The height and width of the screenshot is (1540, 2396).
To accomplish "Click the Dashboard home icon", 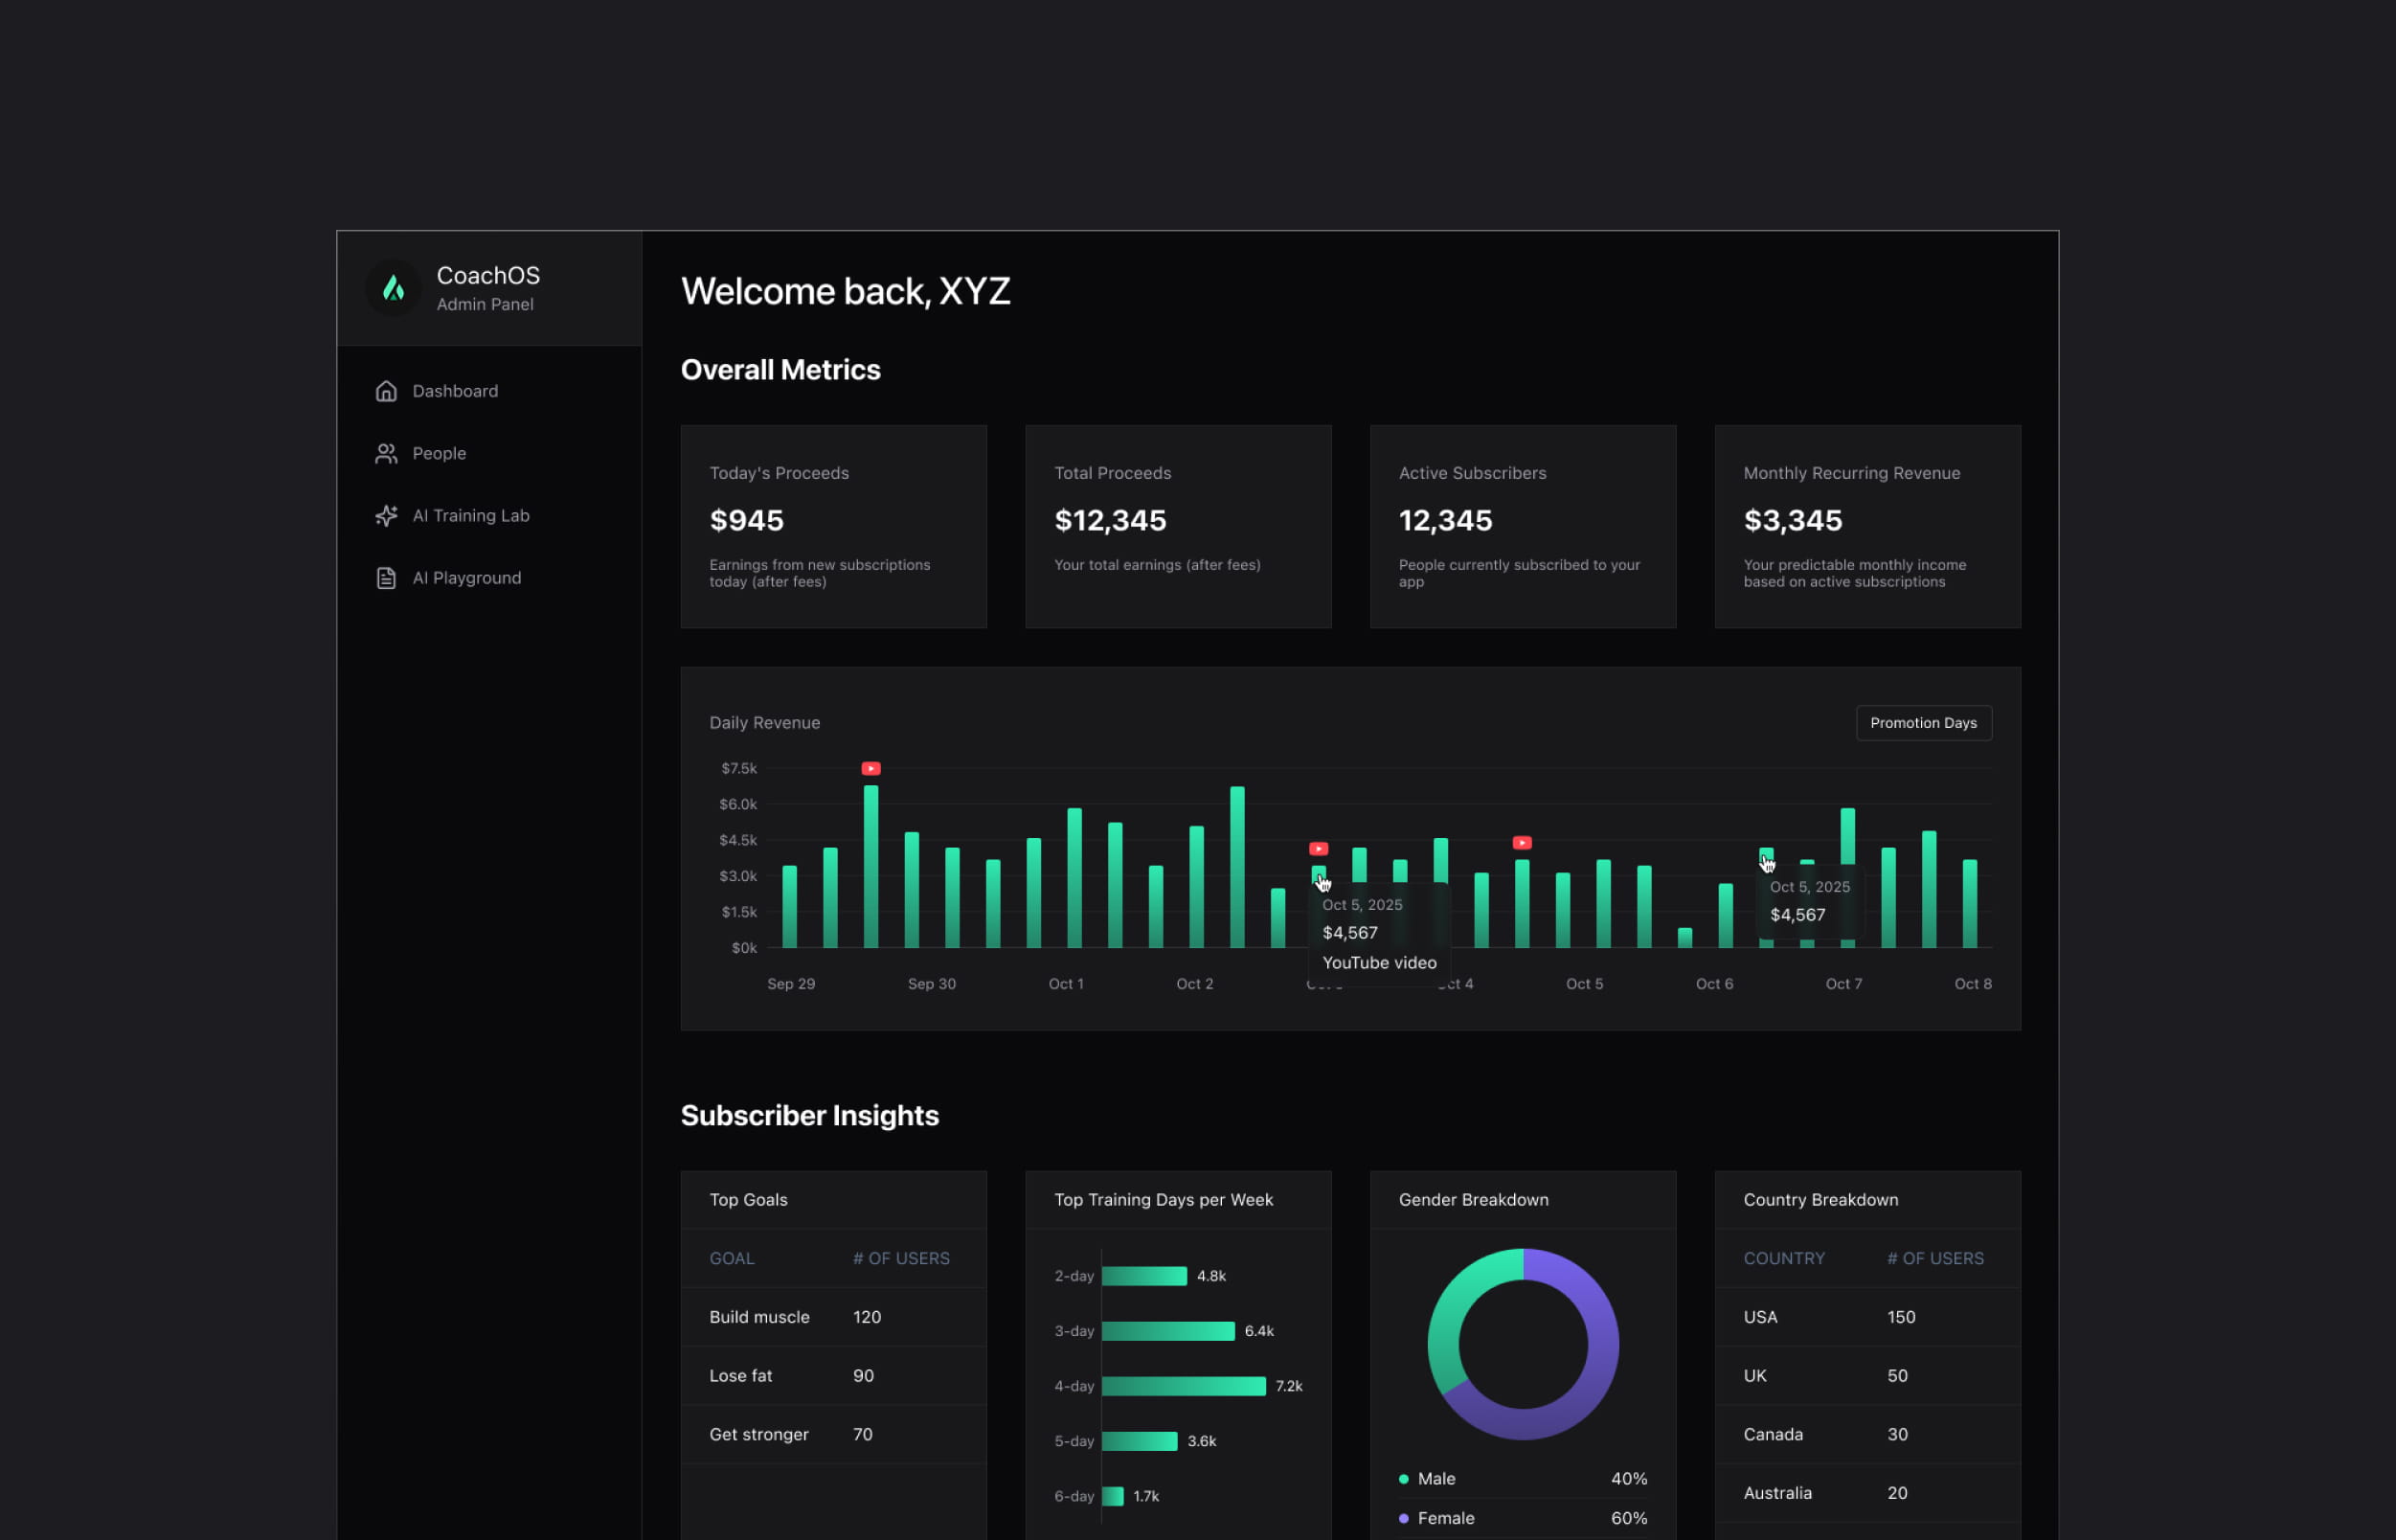I will (386, 391).
